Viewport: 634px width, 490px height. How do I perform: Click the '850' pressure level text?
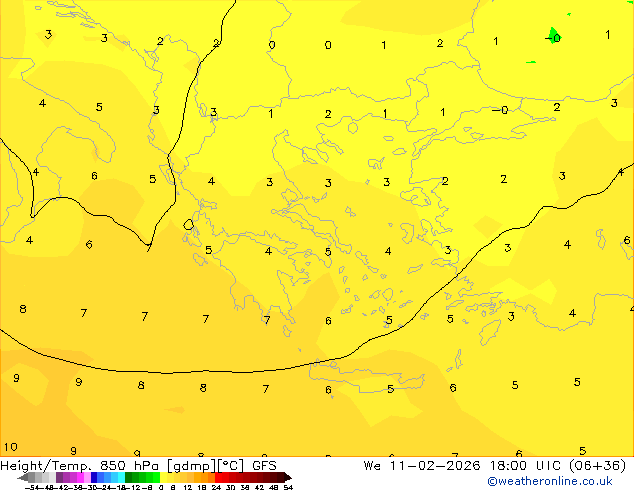[x=113, y=466]
